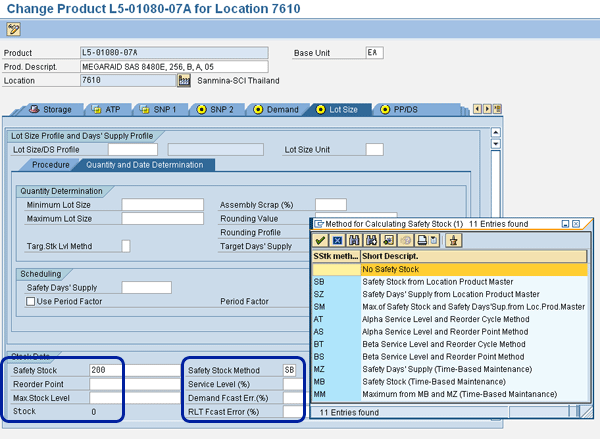Click the Minimum Lot Size field
Viewport: 600px width, 439px height.
coord(162,205)
